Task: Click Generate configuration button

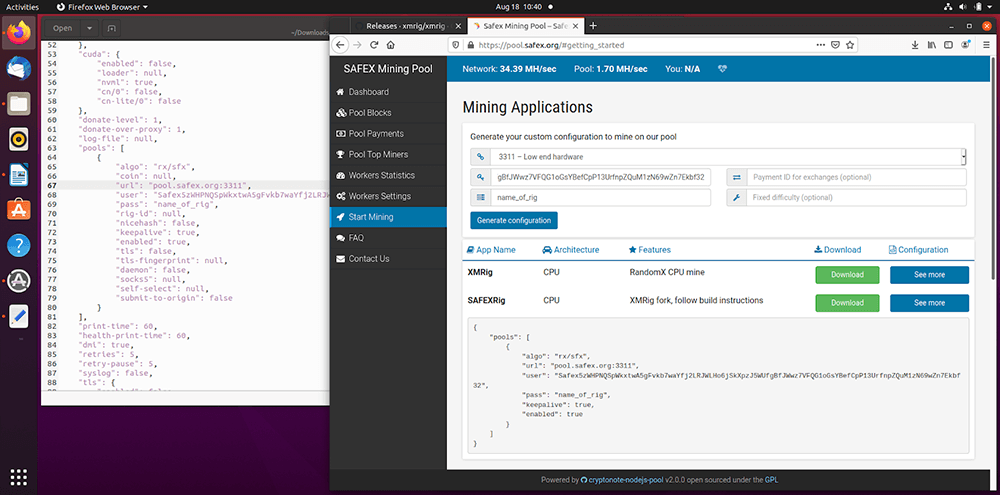Action: (x=514, y=220)
